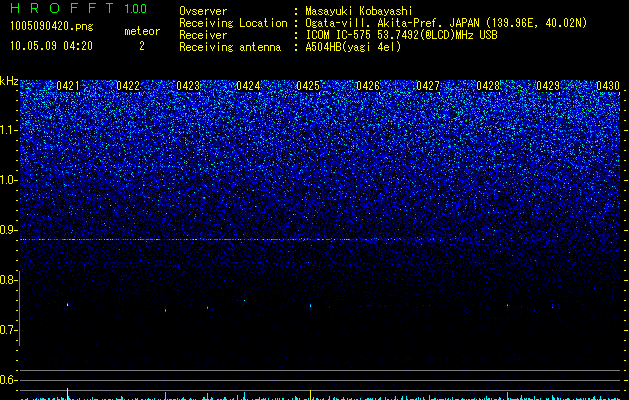The width and height of the screenshot is (629, 400).
Task: Click the HROFFT program title
Action: tap(62, 8)
